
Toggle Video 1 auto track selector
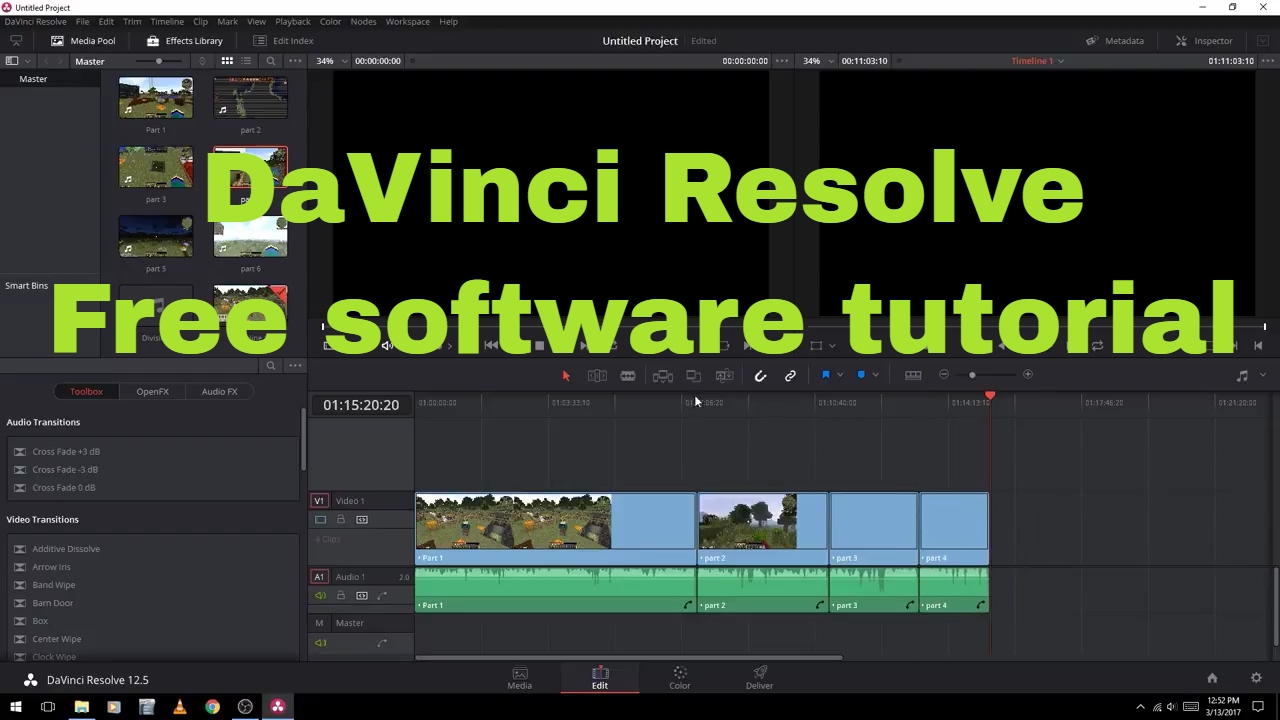pyautogui.click(x=361, y=519)
